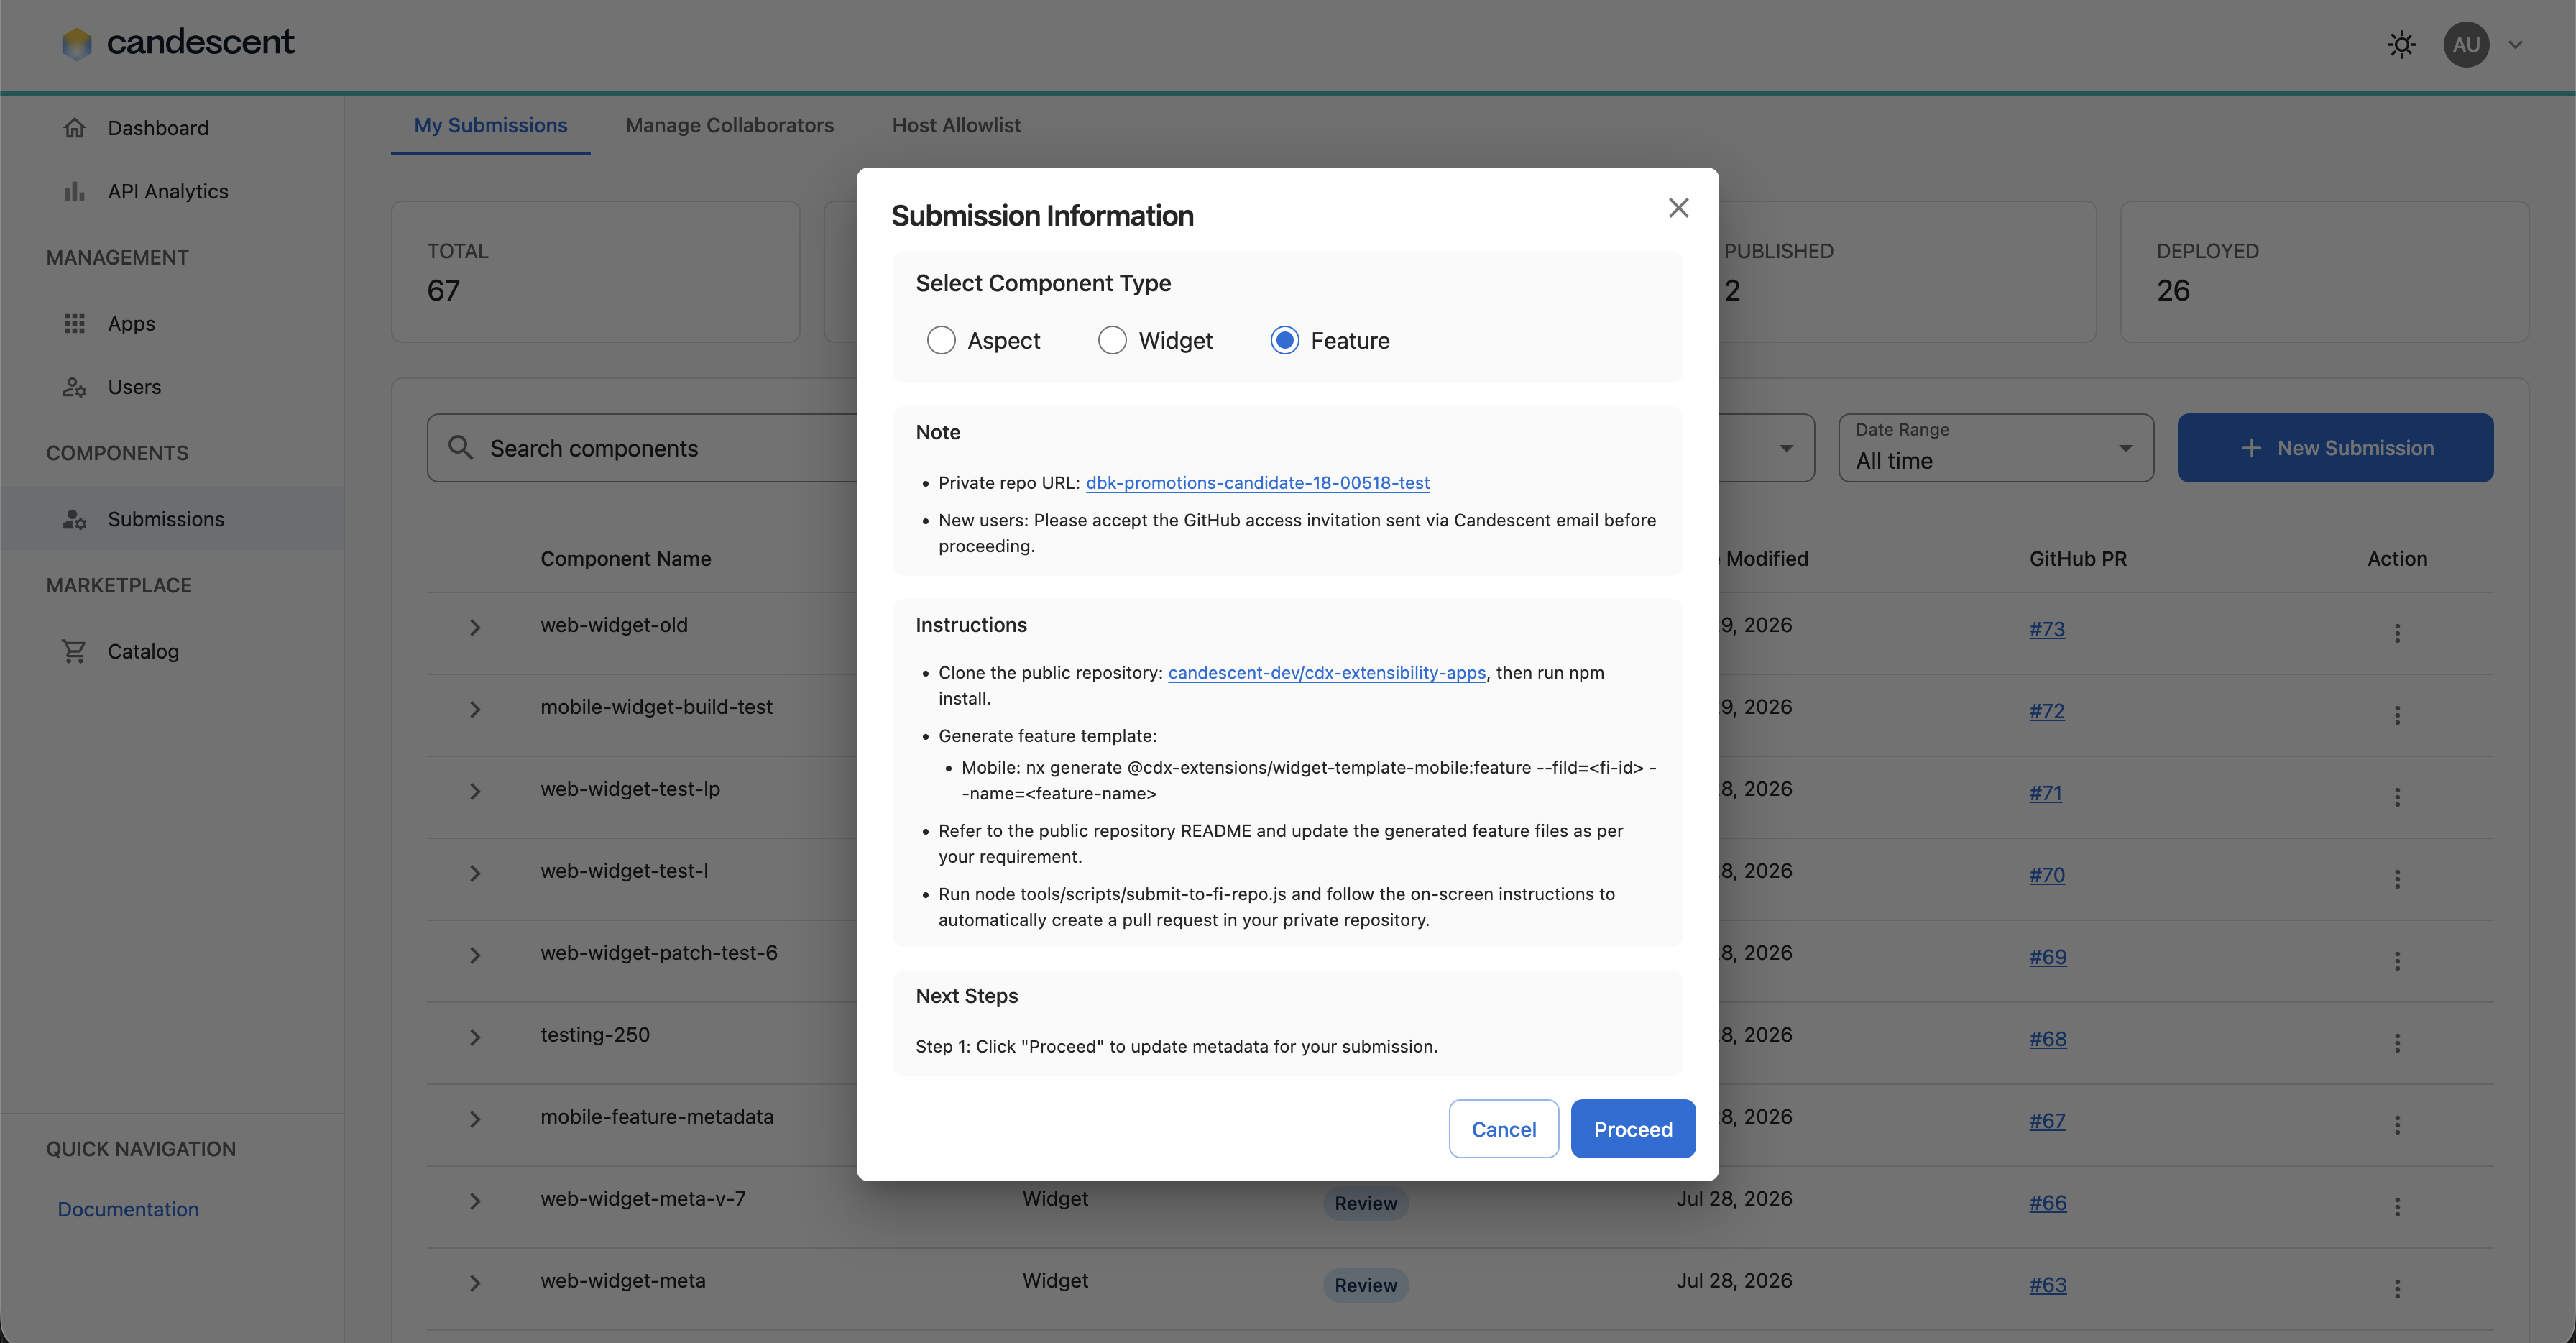
Task: Open the dbk-promotions-candidate private repo link
Action: click(x=1258, y=483)
